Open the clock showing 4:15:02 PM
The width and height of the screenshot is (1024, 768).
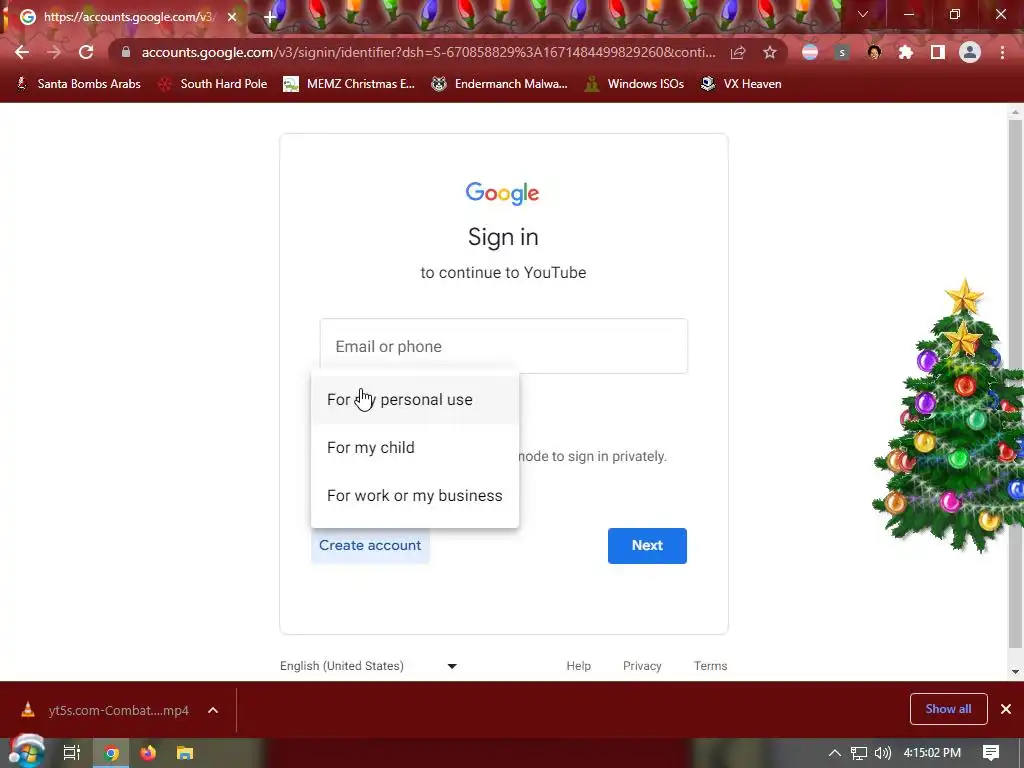pyautogui.click(x=932, y=753)
